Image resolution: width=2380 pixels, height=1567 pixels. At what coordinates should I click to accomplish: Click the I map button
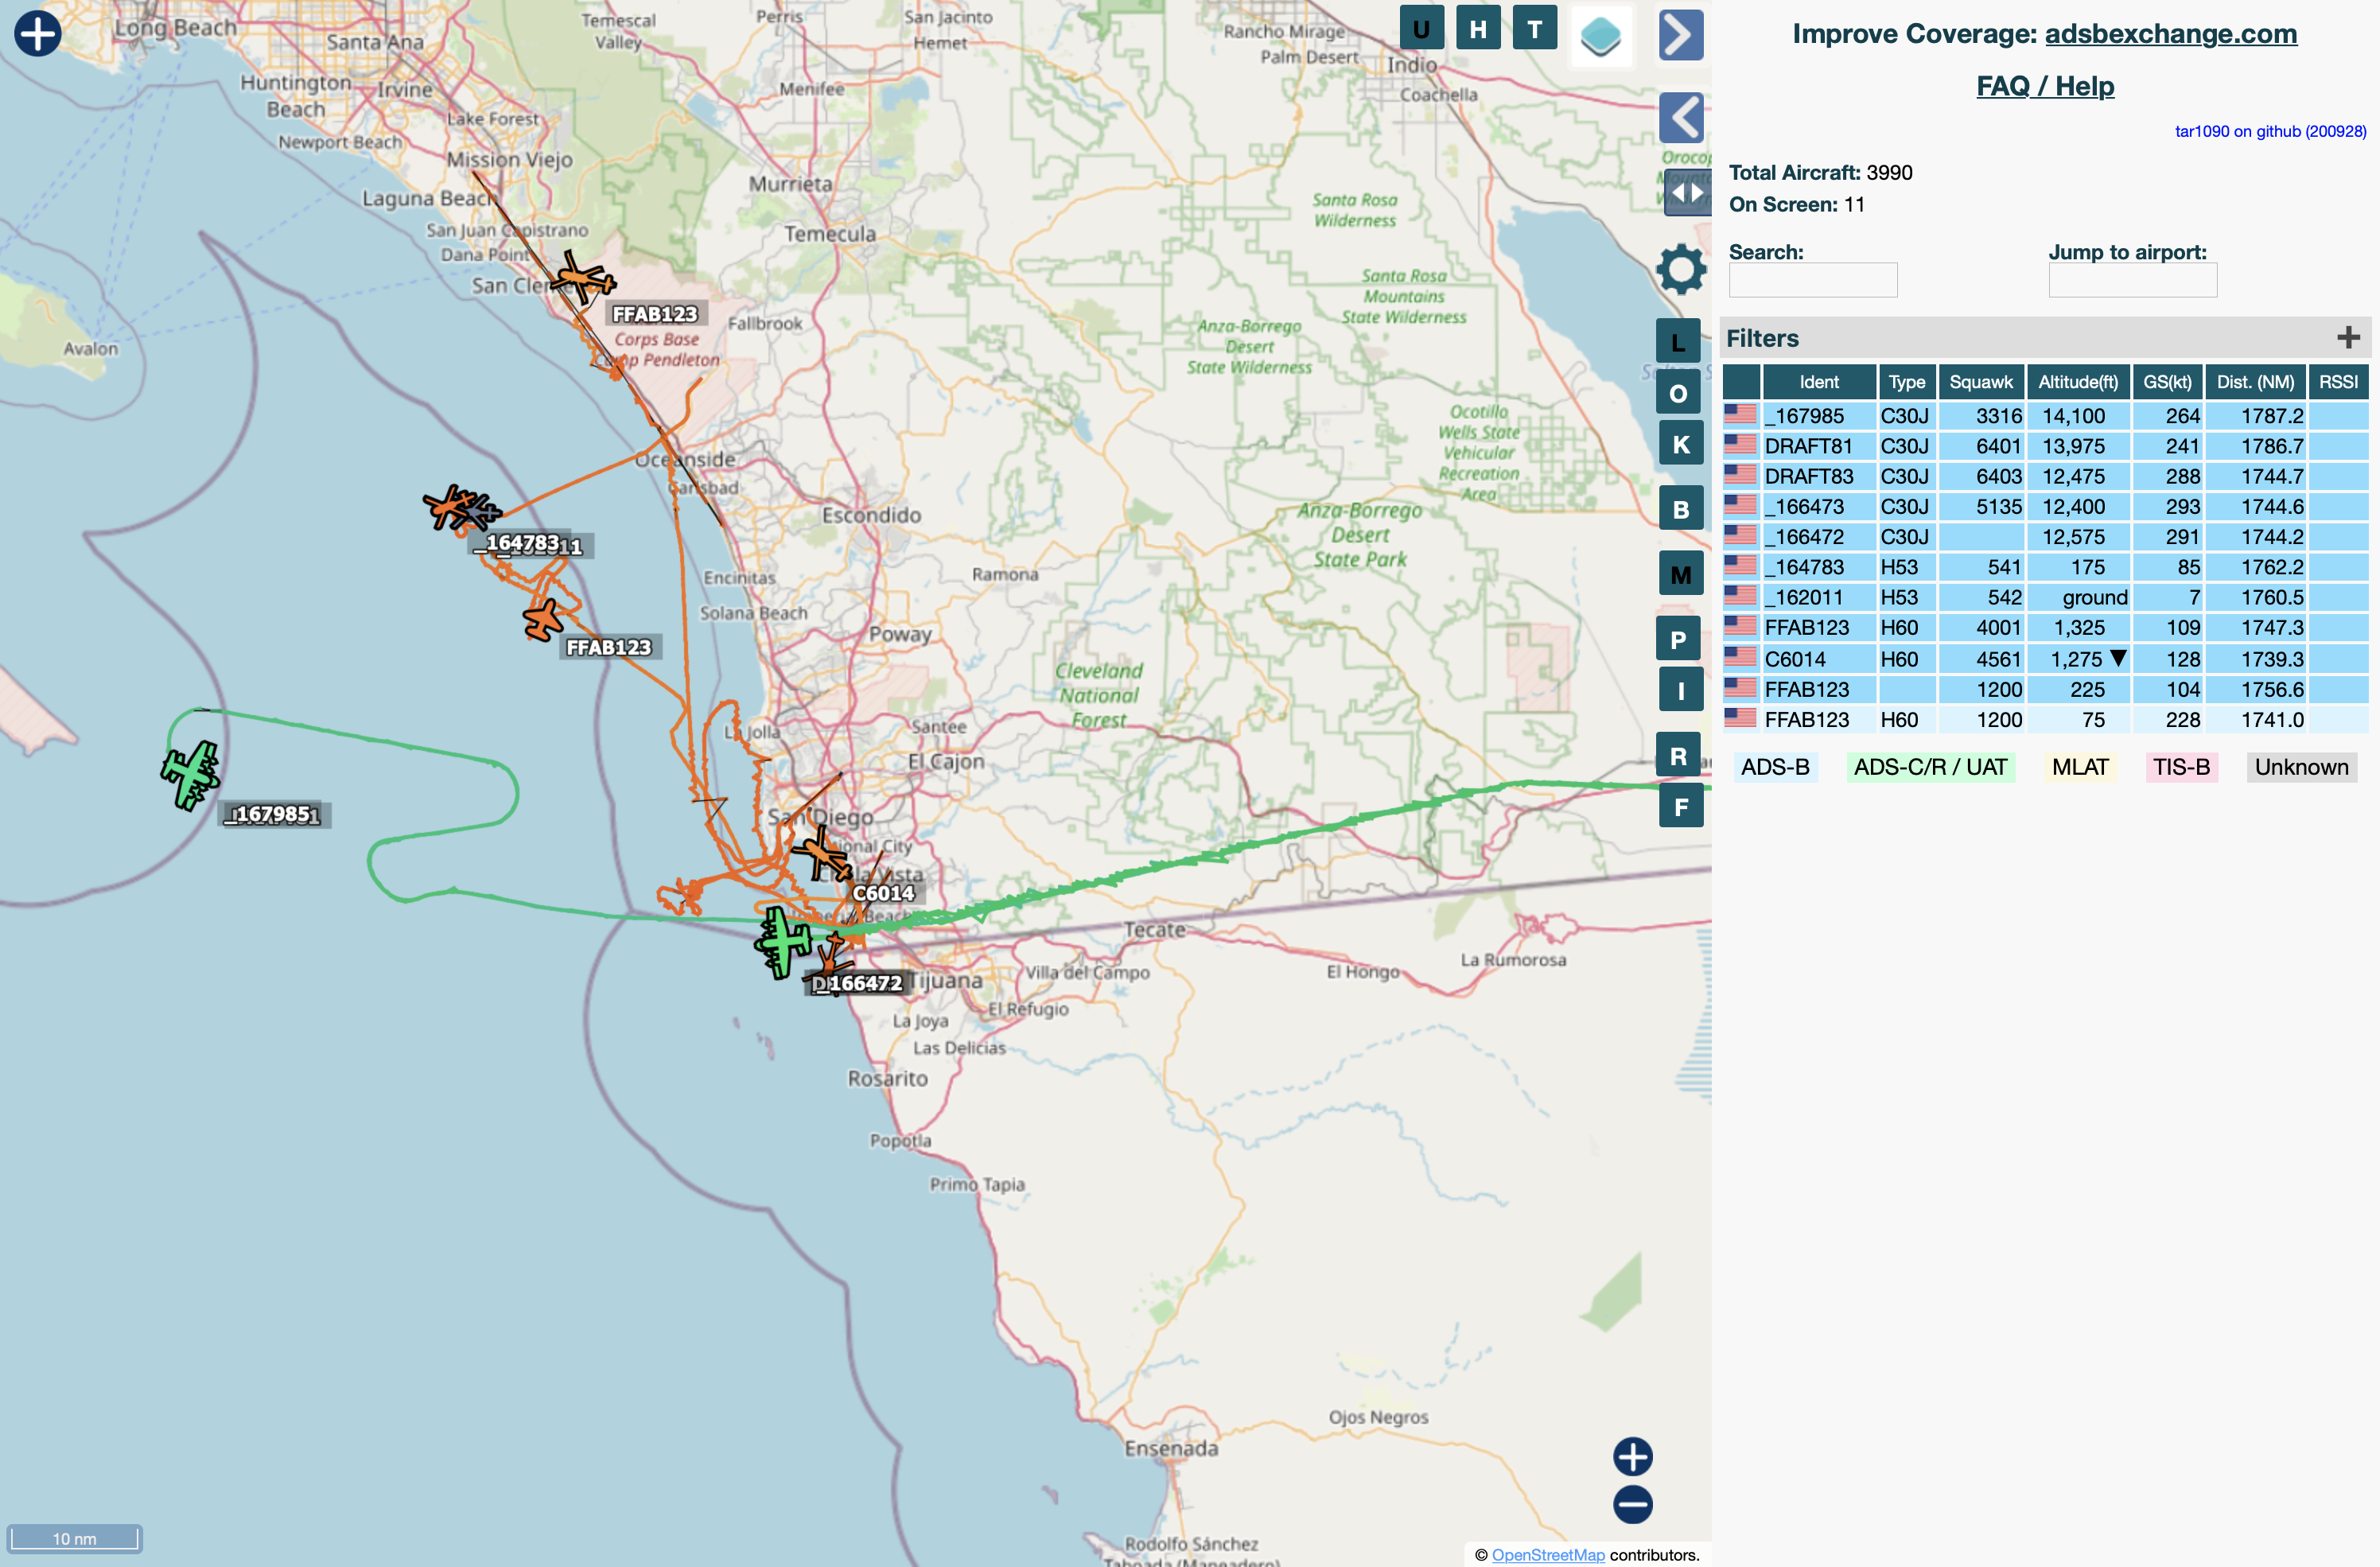click(x=1681, y=691)
